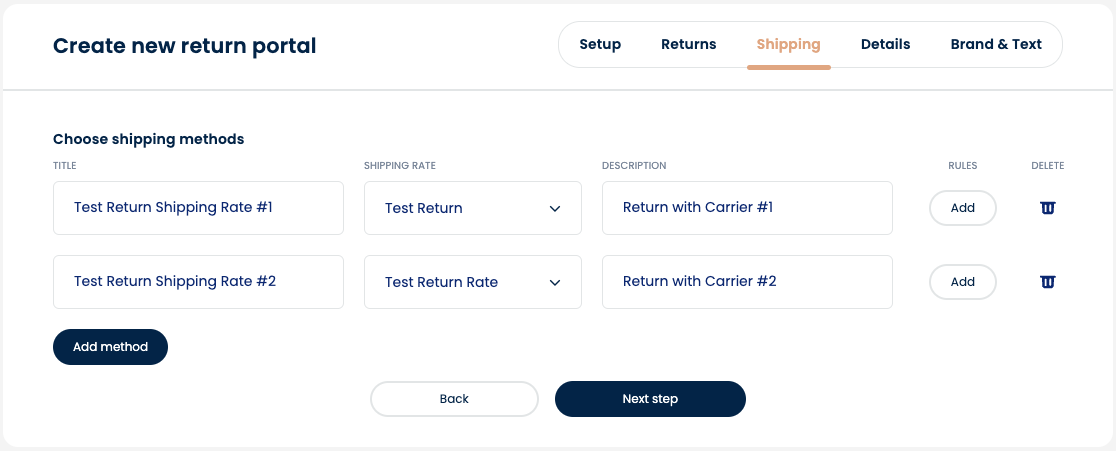This screenshot has height=451, width=1116.
Task: Open the Setup tab
Action: [600, 44]
